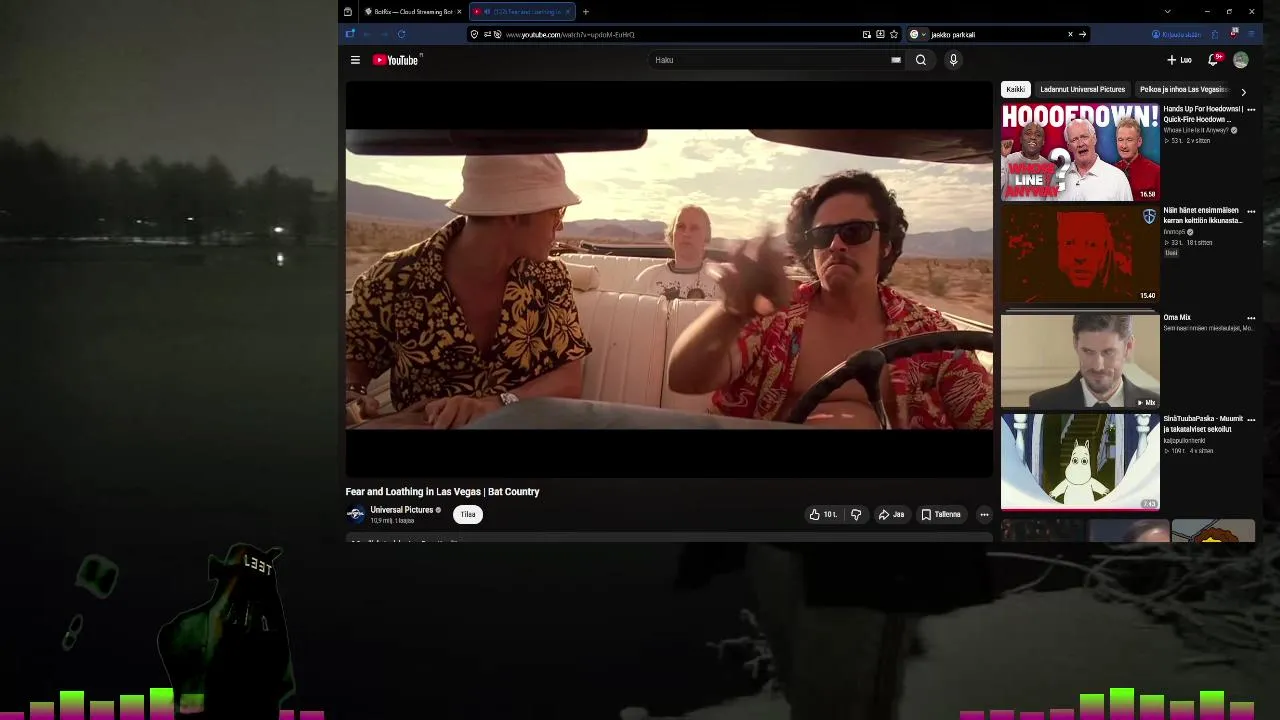Bookmark the page with the star icon

pos(894,34)
